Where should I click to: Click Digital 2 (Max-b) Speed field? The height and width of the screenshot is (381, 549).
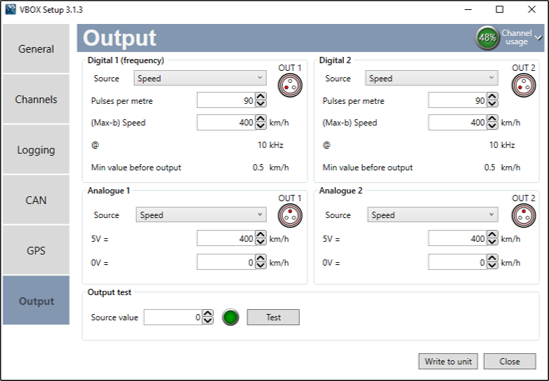458,123
